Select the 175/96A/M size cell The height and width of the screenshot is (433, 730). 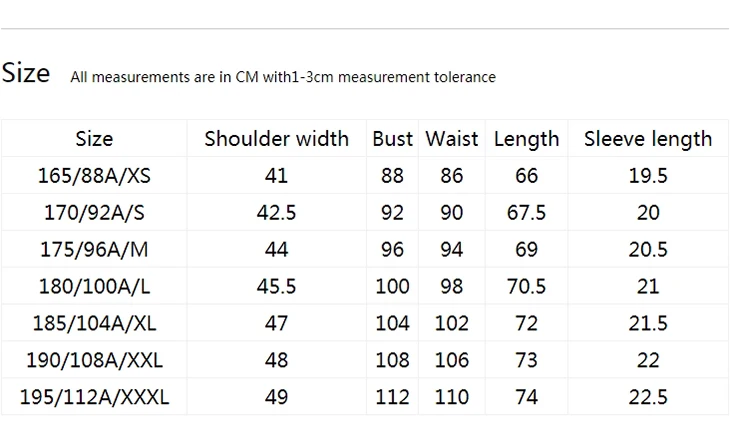95,250
